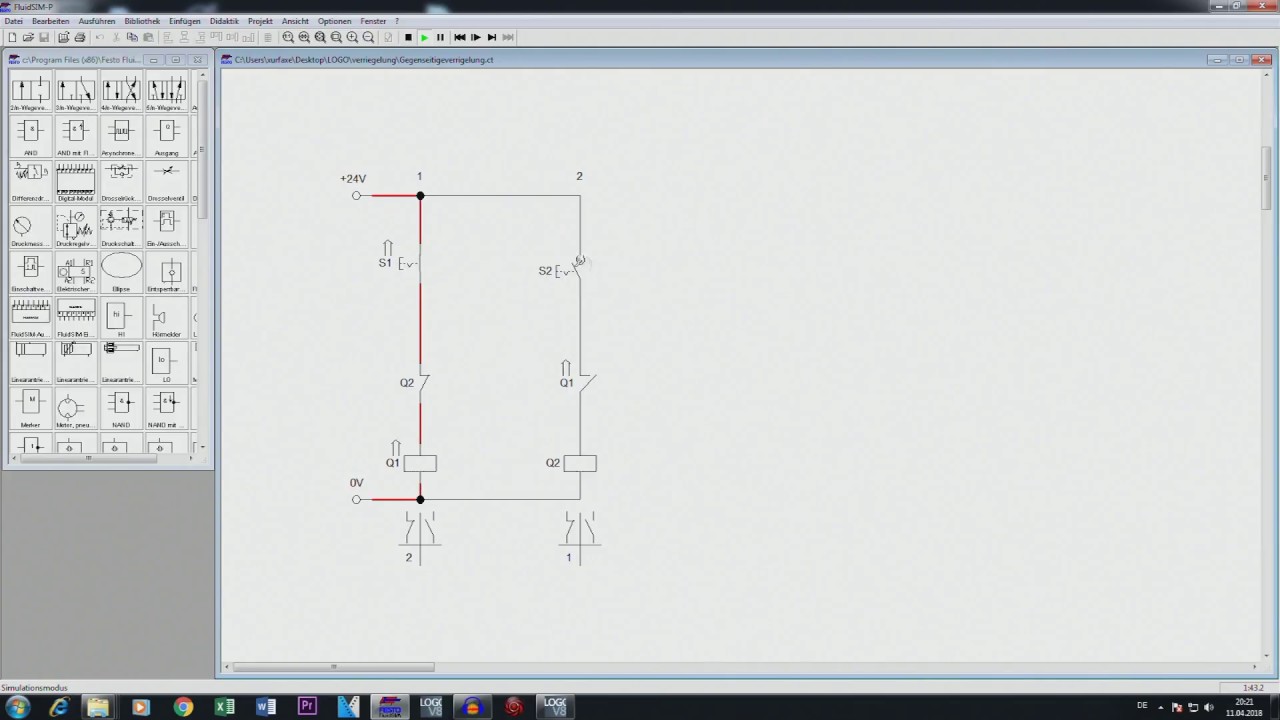Click the zoom in magnifier icon
This screenshot has height=720, width=1280.
352,37
